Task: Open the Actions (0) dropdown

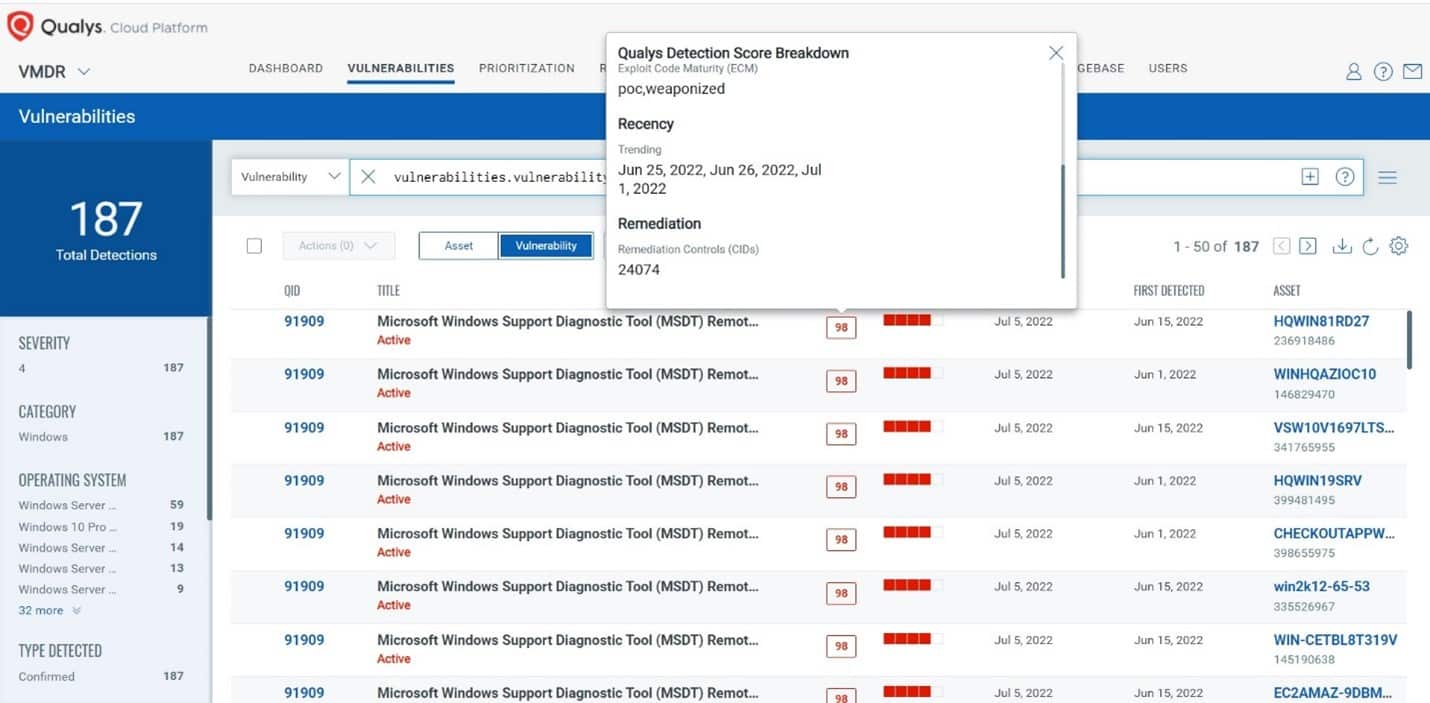Action: pyautogui.click(x=339, y=246)
